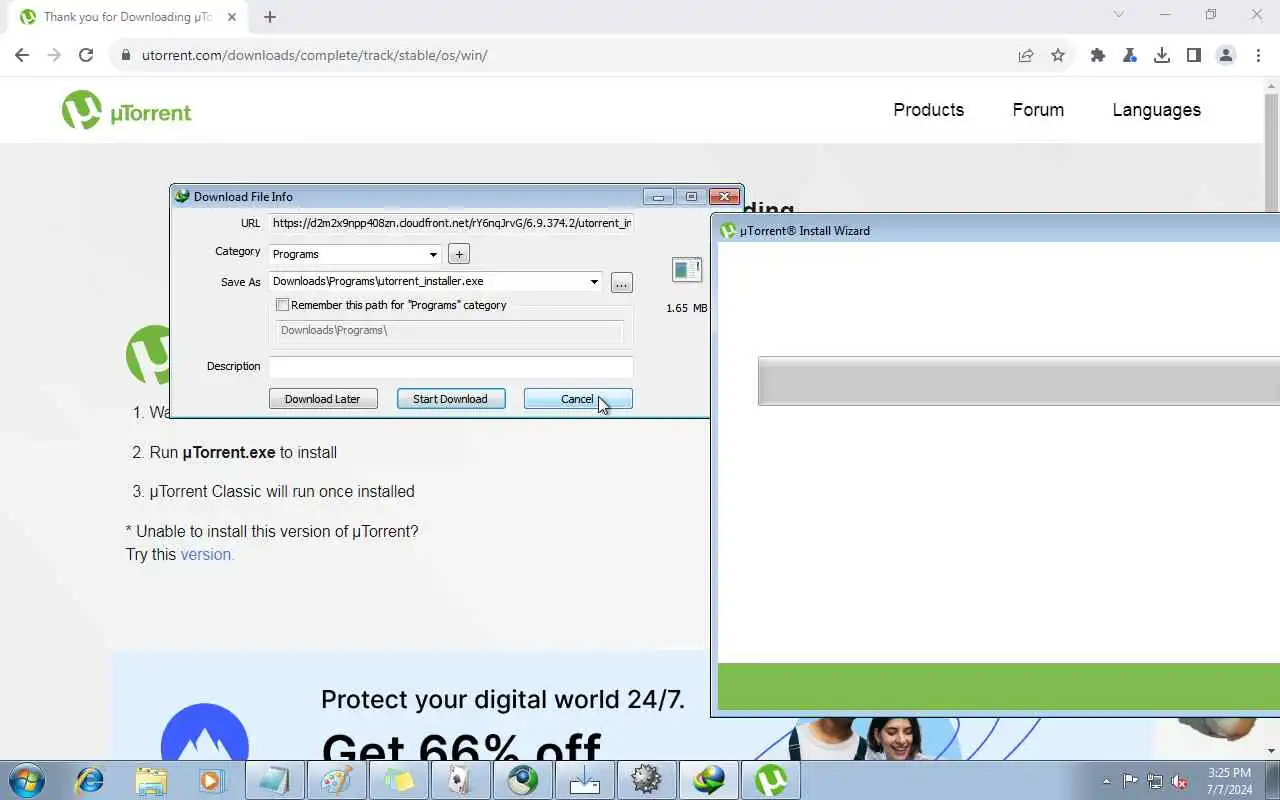Open Chrome's three-dot menu
This screenshot has height=800, width=1280.
click(x=1257, y=55)
